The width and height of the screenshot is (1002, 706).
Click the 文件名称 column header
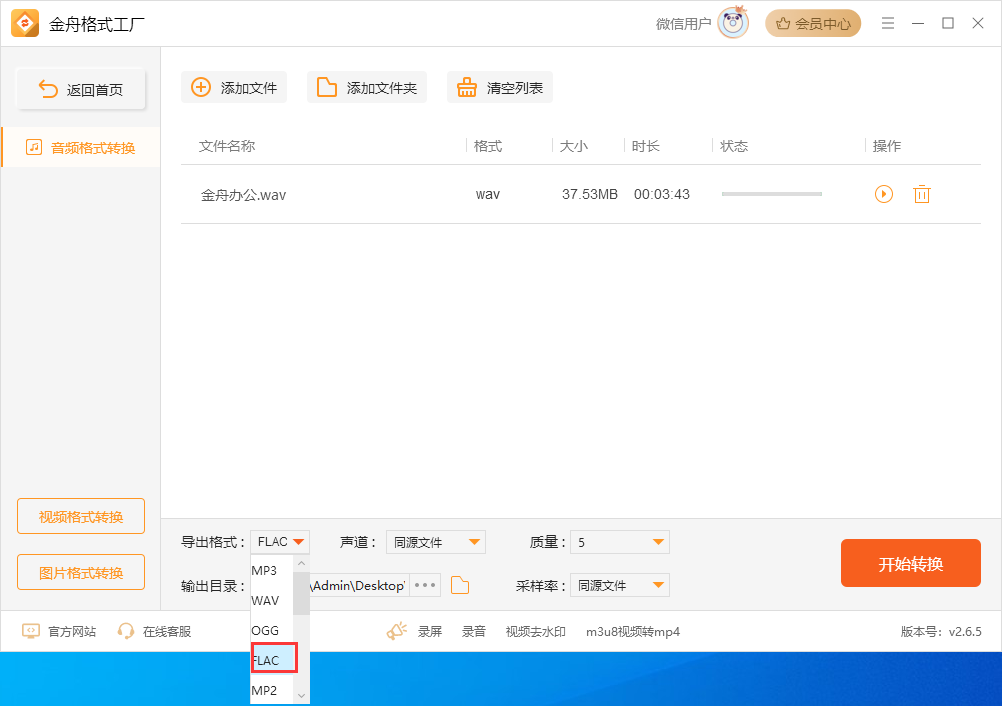227,146
